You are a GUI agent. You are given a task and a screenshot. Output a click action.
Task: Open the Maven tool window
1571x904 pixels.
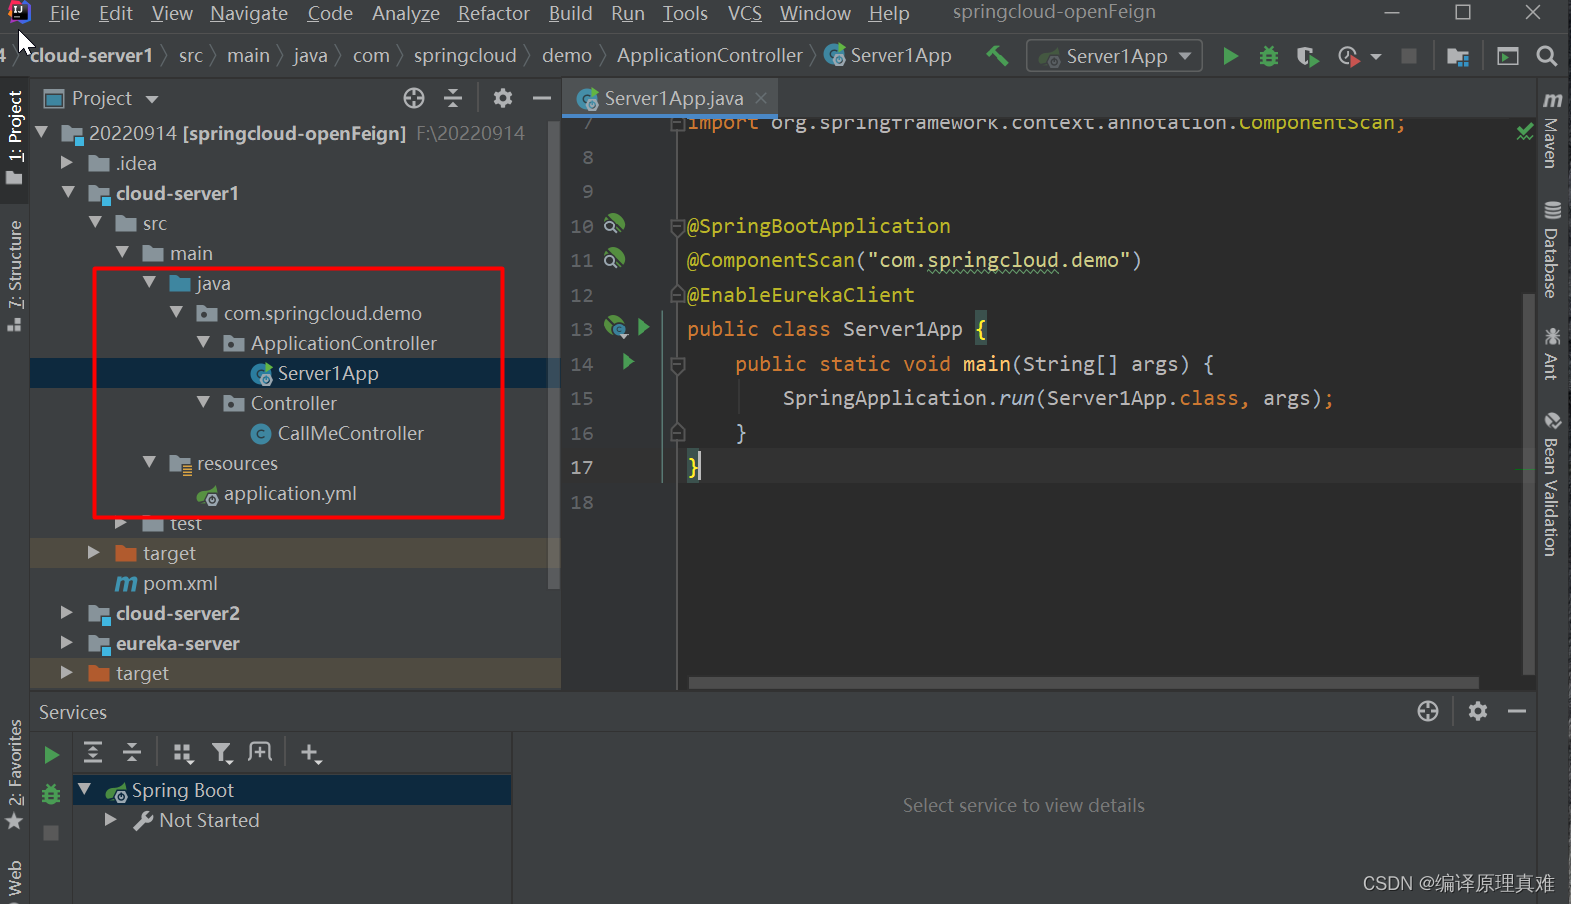pos(1552,130)
